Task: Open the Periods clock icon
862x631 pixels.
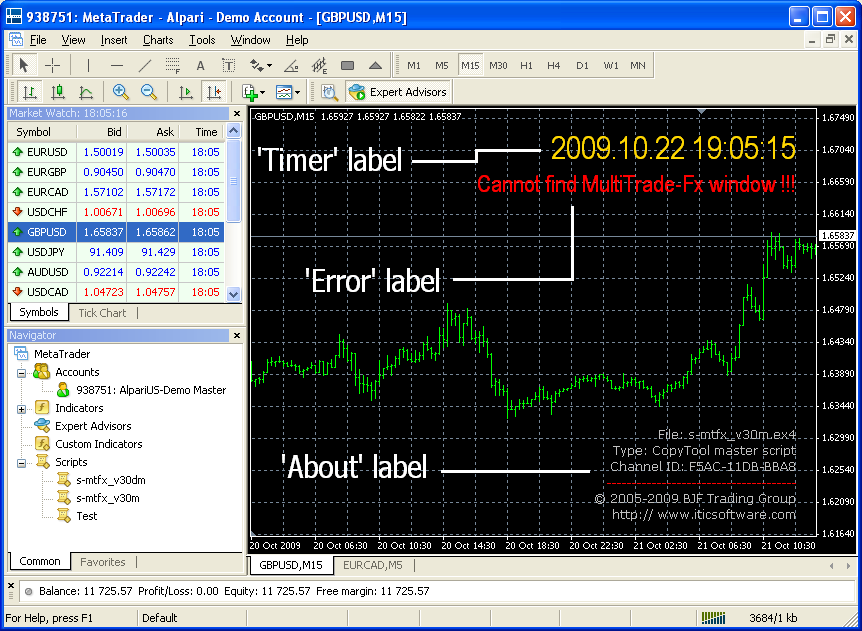Action: point(329,92)
